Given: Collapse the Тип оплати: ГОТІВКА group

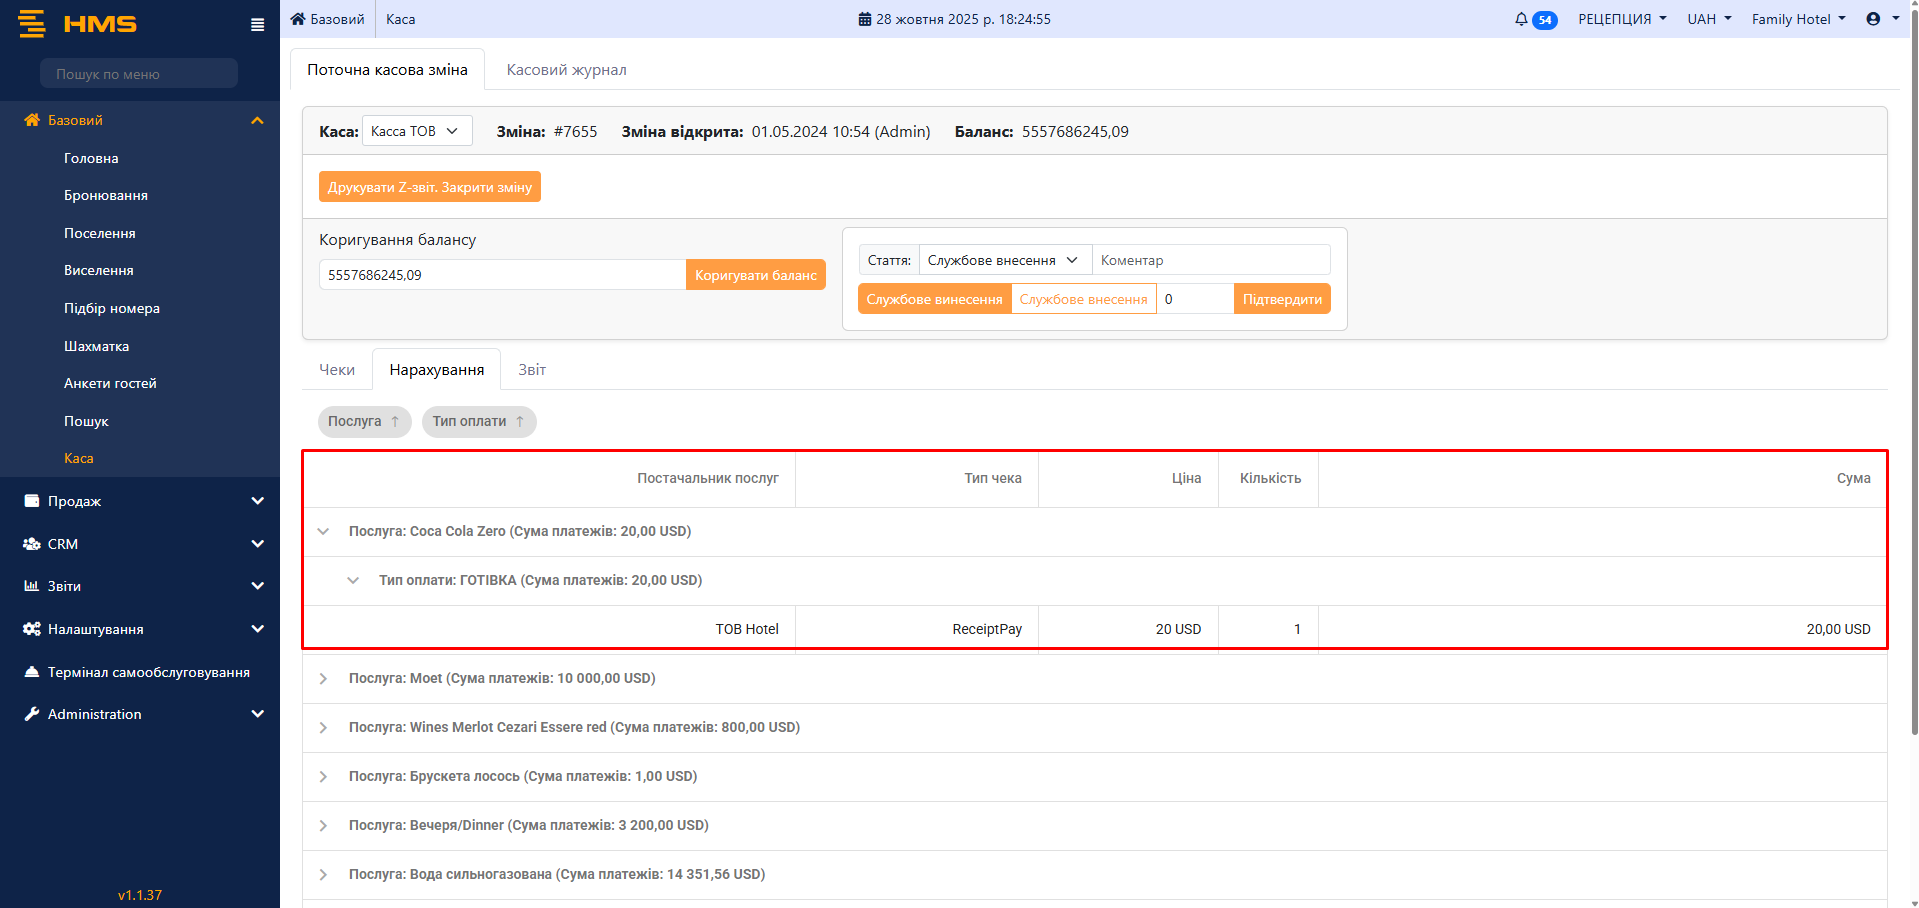Looking at the screenshot, I should tap(353, 581).
